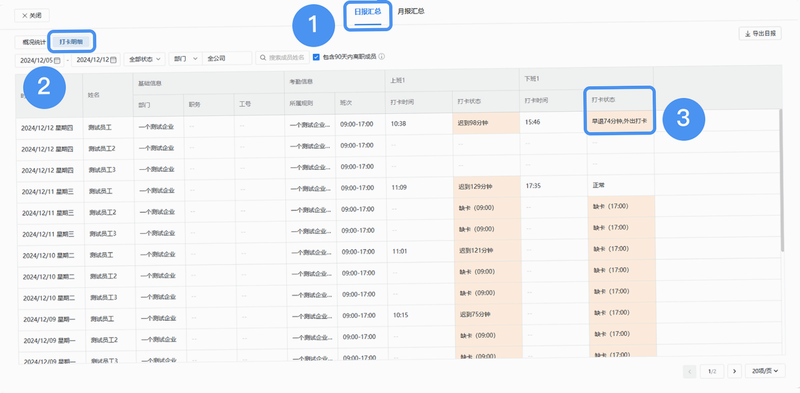Select the 打卡明细 view button
Image resolution: width=800 pixels, height=393 pixels.
pyautogui.click(x=71, y=41)
